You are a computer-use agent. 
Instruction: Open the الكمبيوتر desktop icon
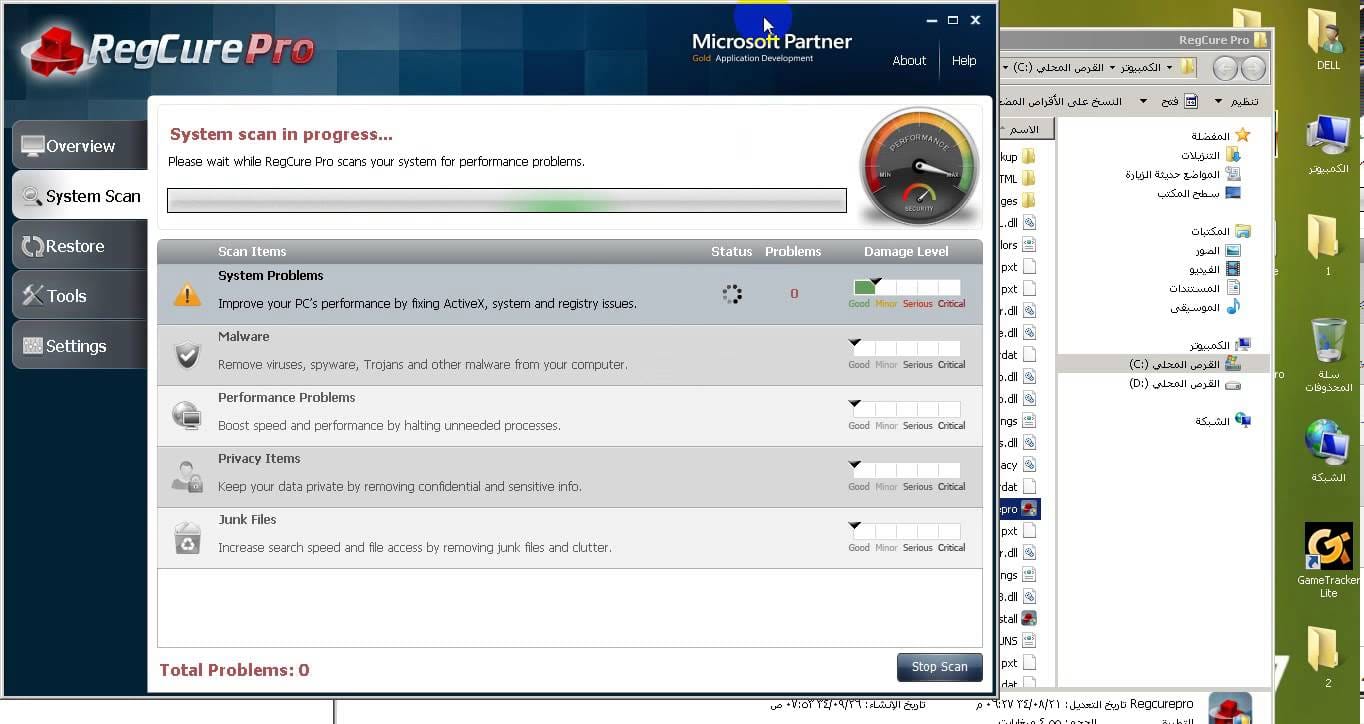coord(1328,146)
